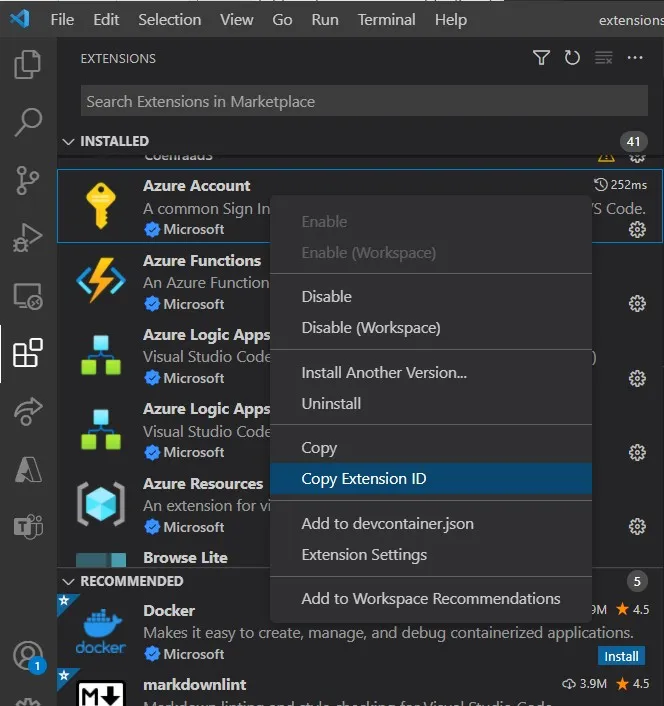
Task: Open the Edit menu
Action: (106, 20)
